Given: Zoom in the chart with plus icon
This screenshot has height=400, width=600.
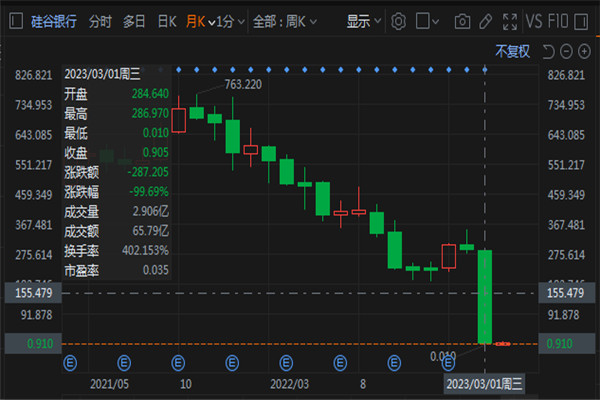Looking at the screenshot, I should [584, 51].
